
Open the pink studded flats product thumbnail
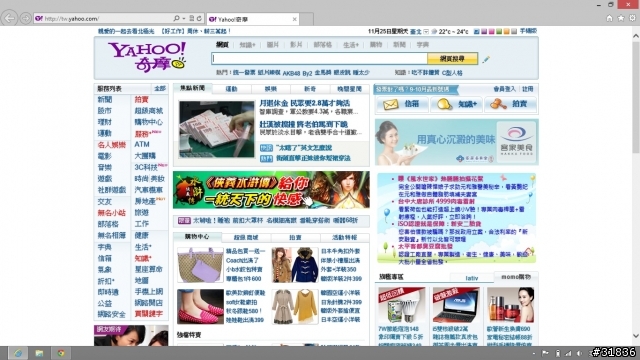(200, 307)
